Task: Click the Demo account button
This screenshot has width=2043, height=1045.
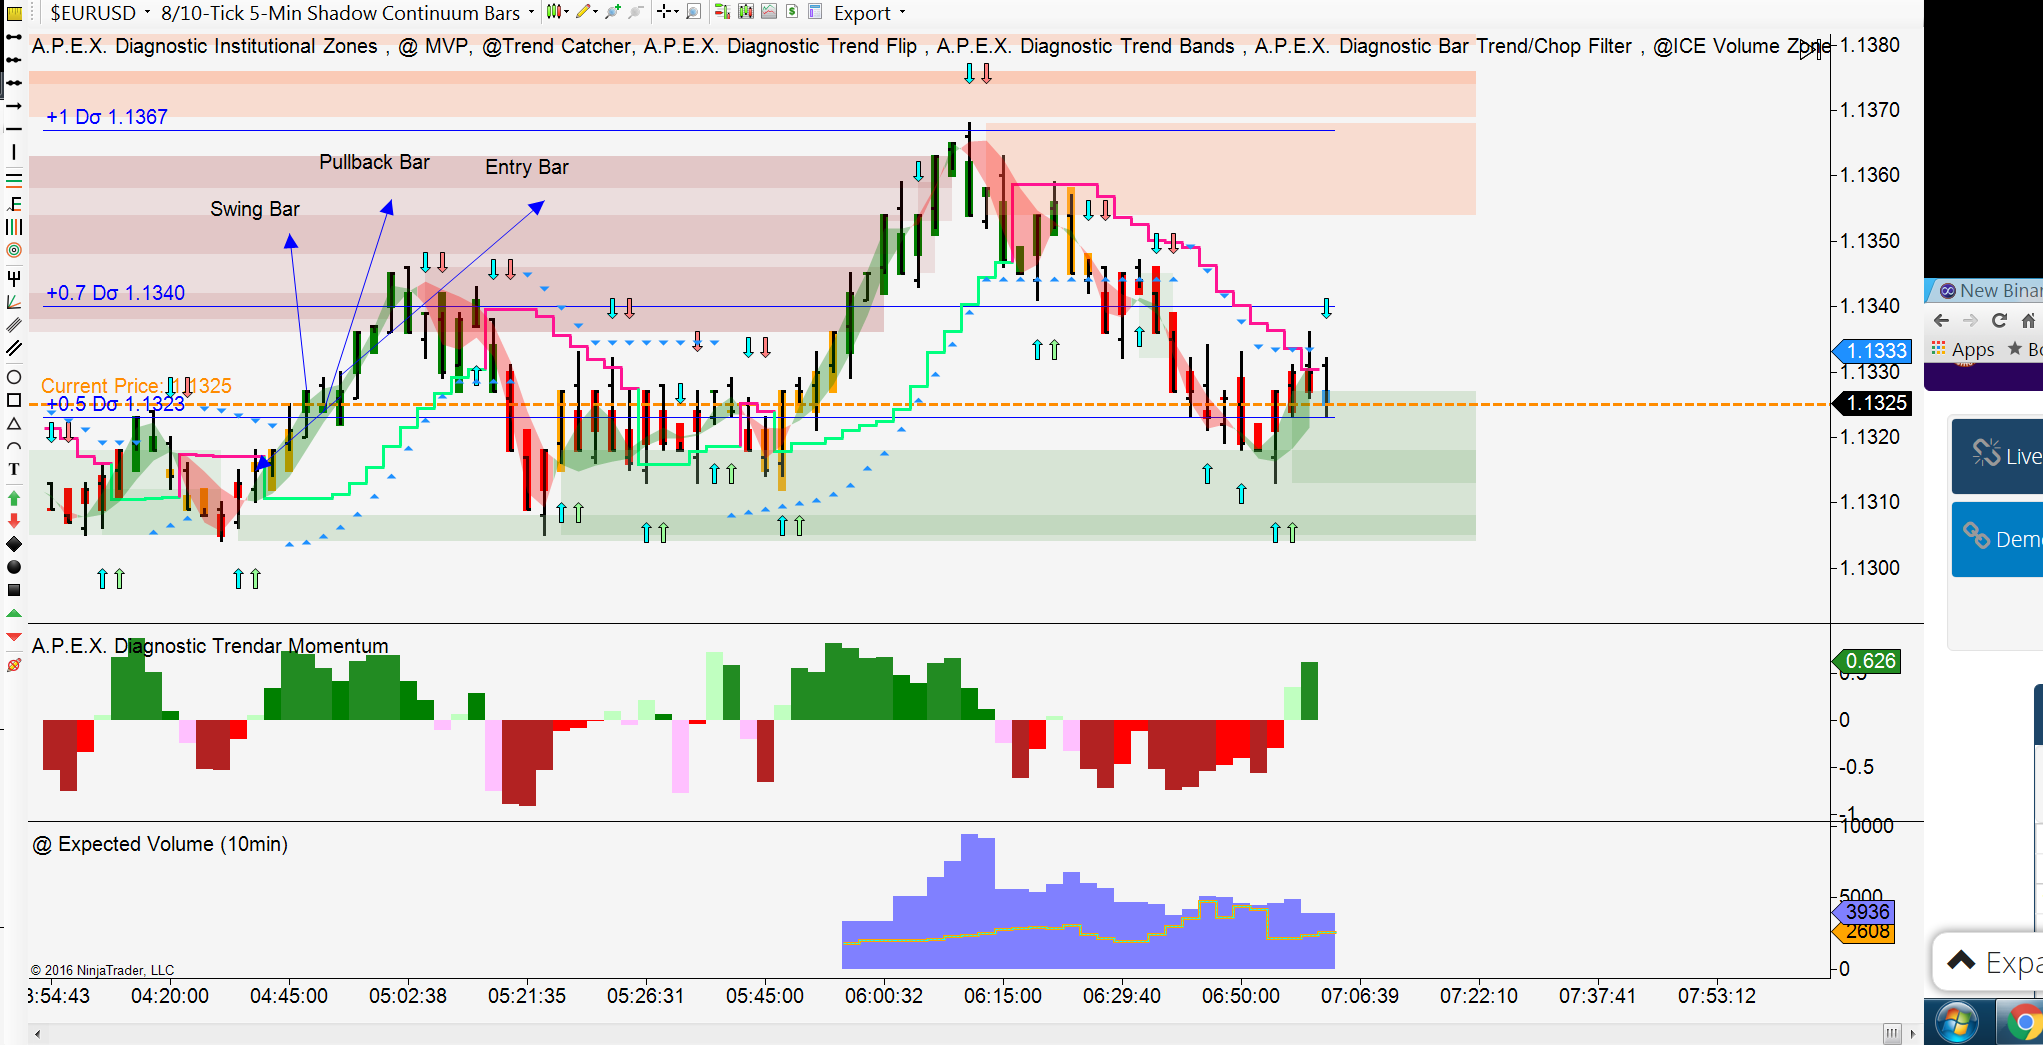Action: point(1998,539)
